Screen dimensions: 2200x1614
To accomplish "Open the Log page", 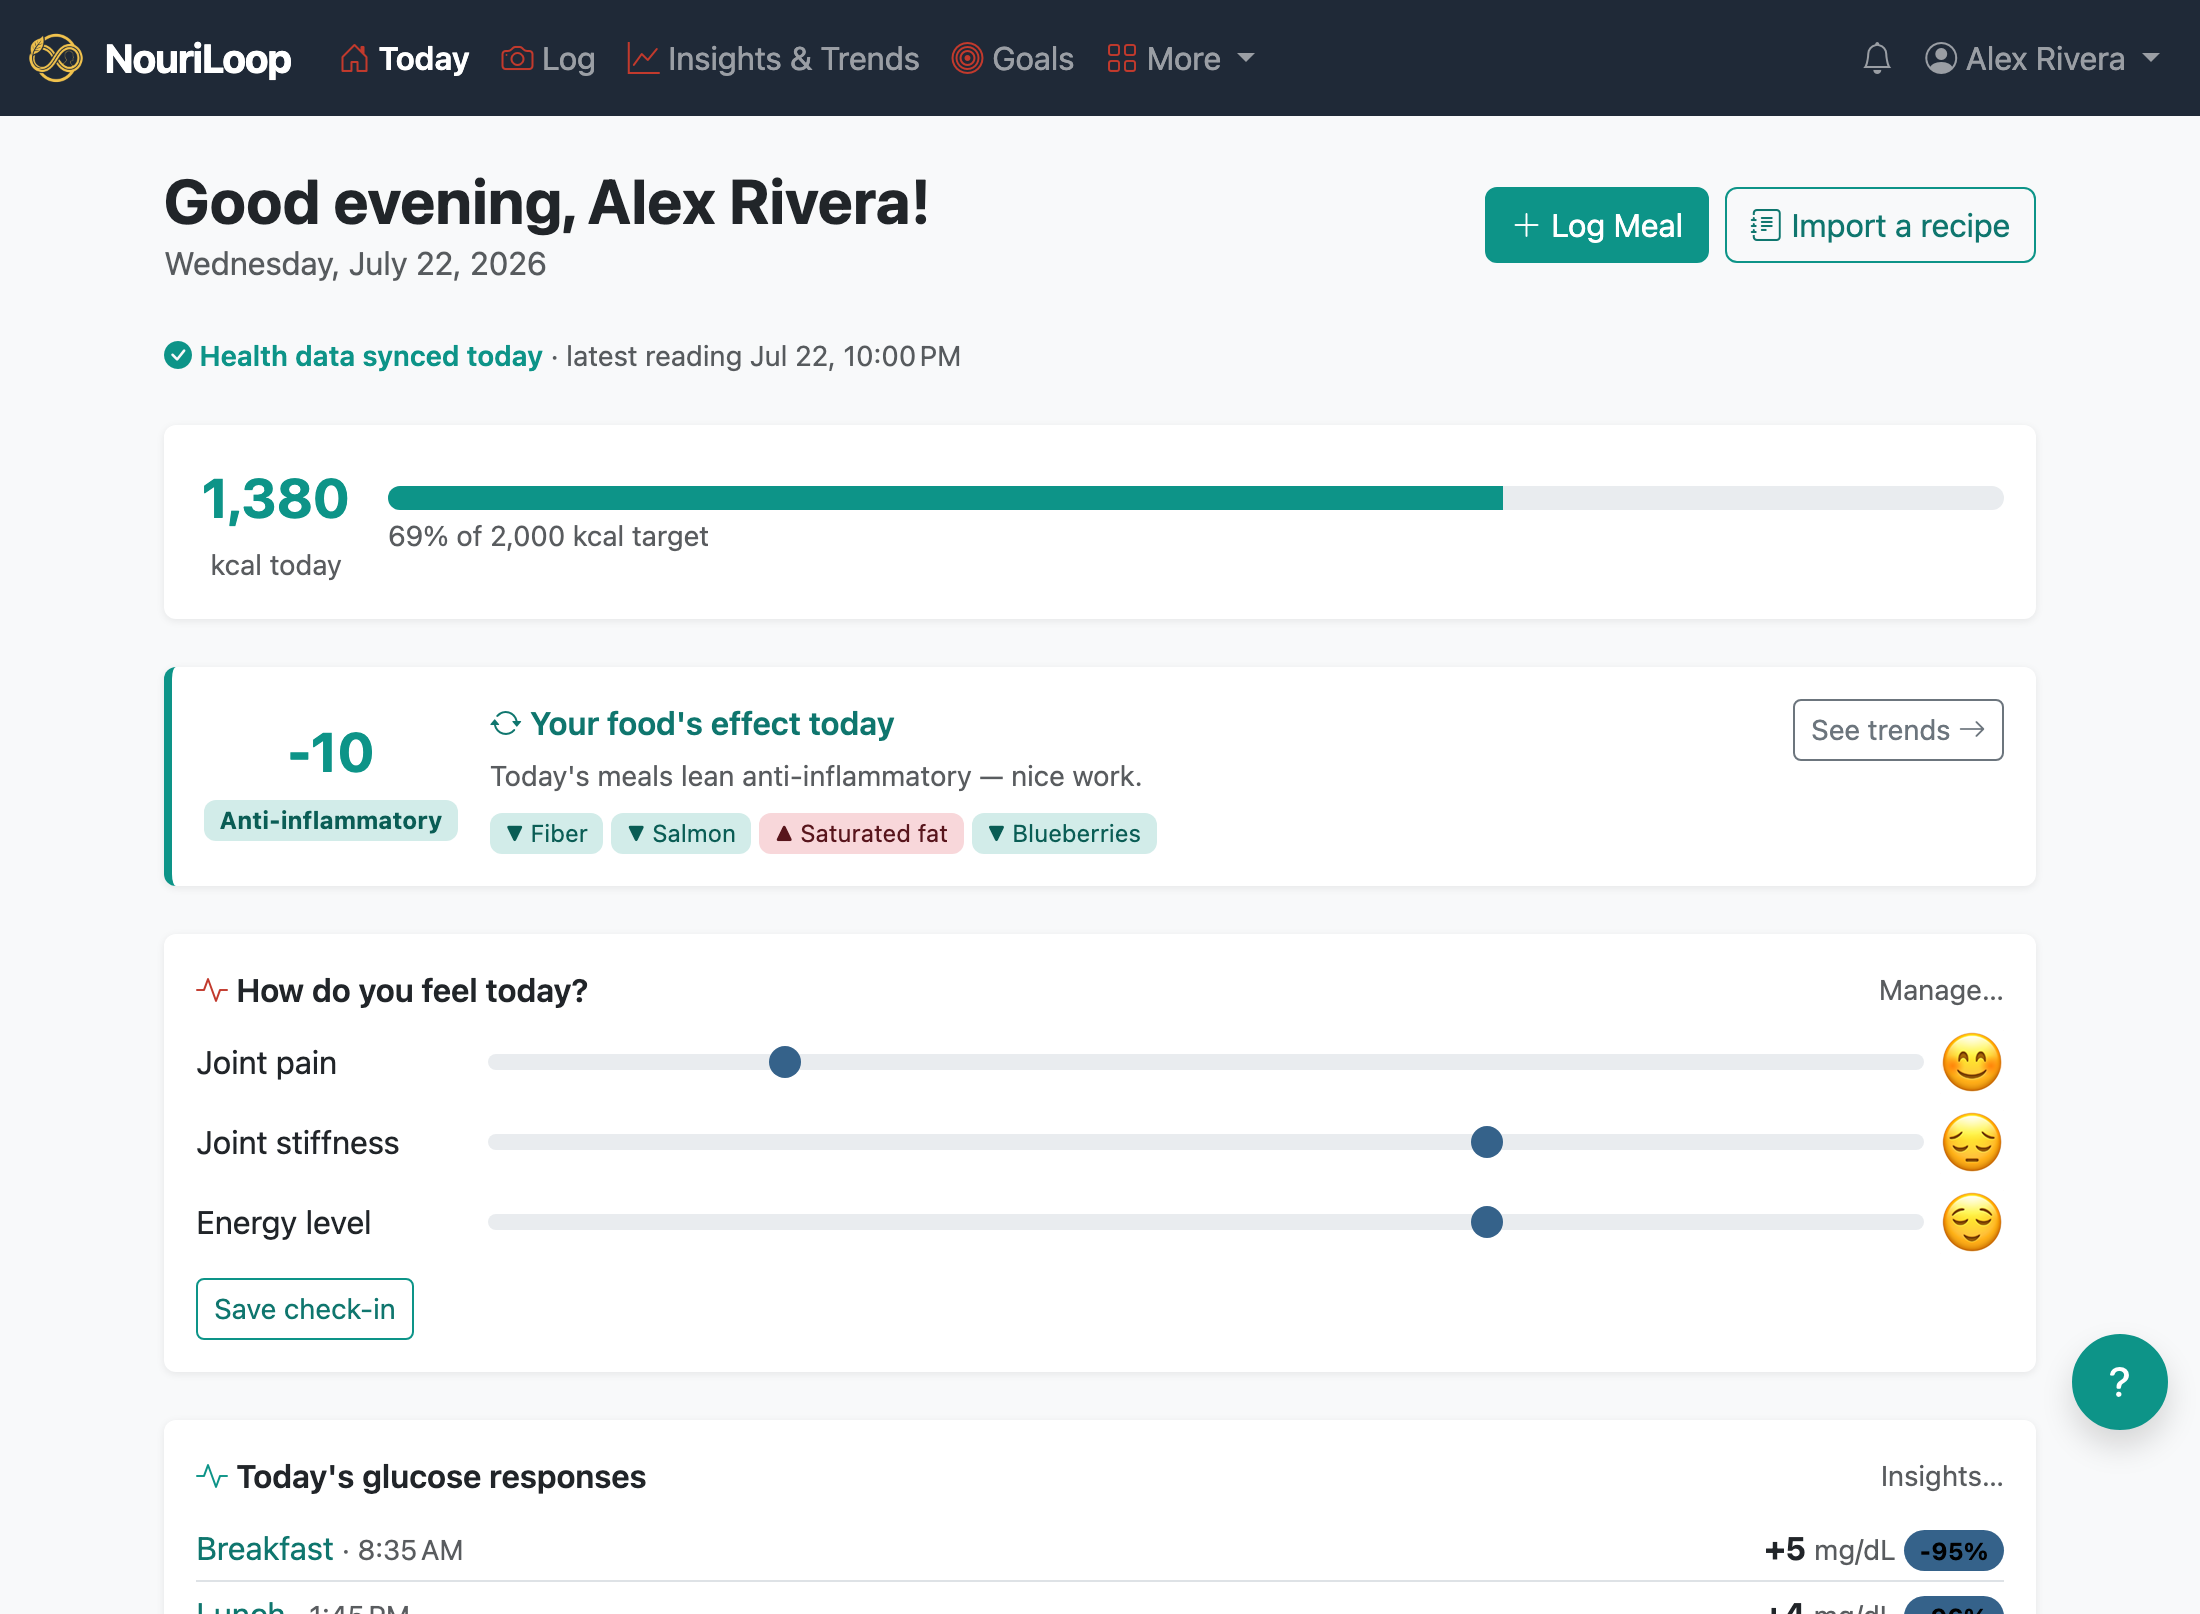I will click(x=548, y=59).
